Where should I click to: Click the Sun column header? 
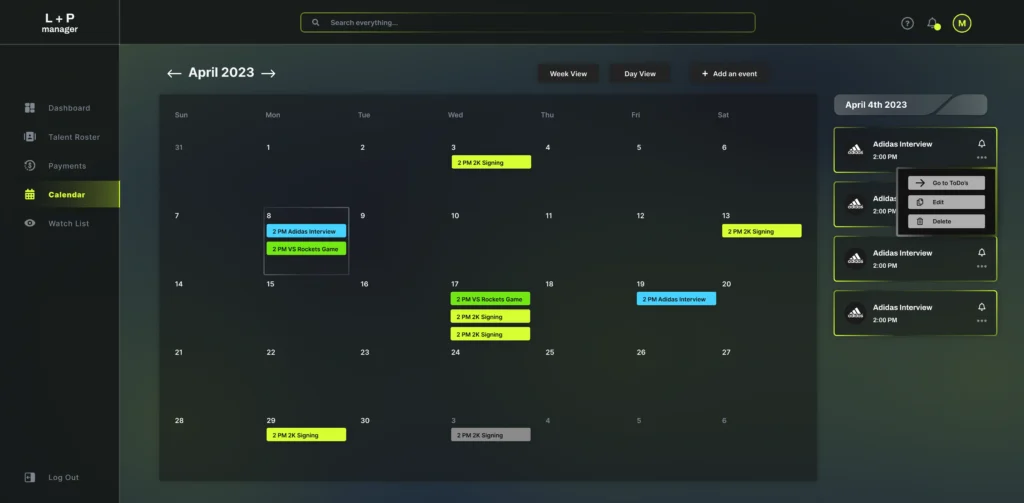pos(181,115)
